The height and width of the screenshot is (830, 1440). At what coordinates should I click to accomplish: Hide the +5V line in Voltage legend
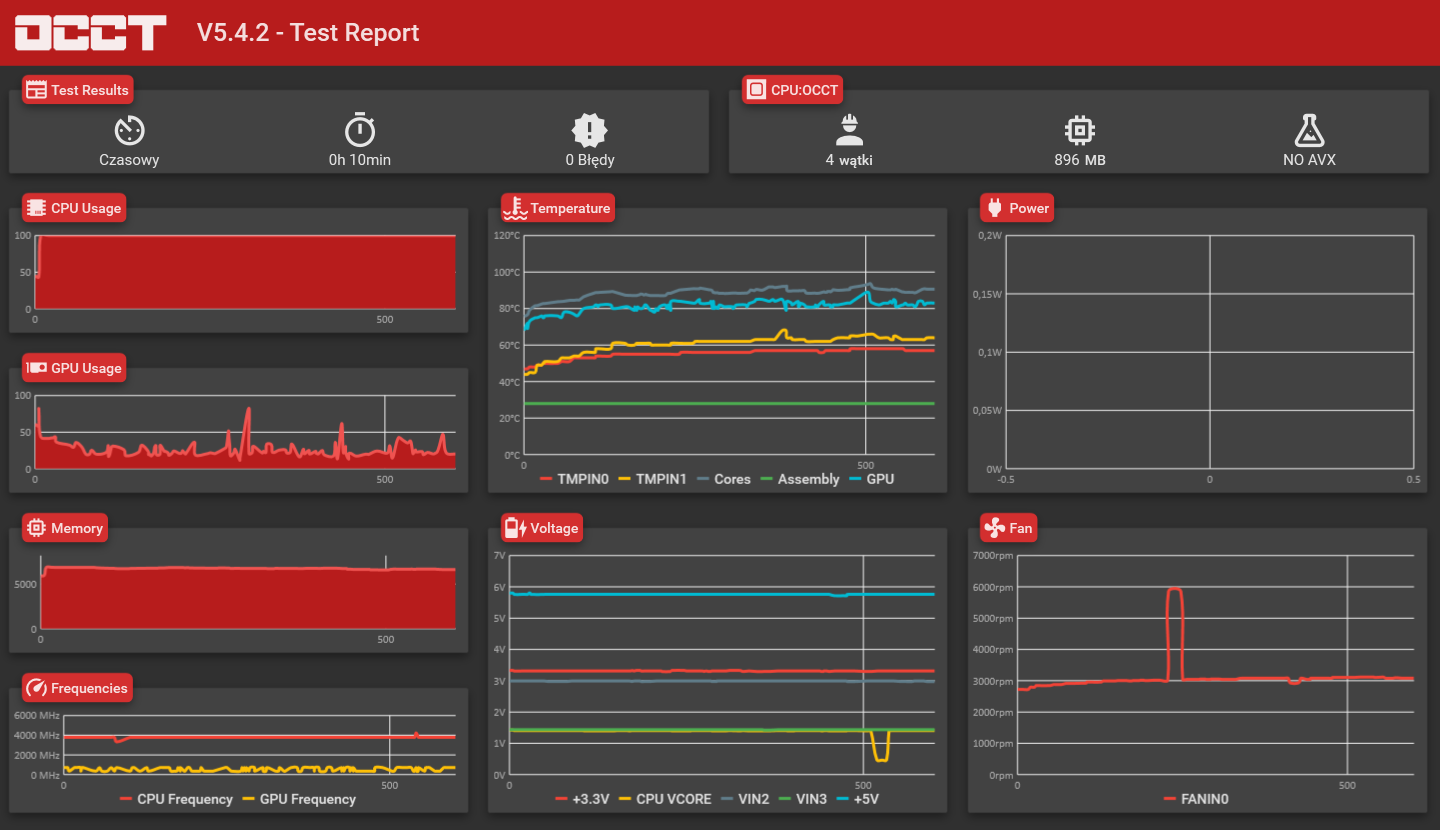pyautogui.click(x=859, y=799)
